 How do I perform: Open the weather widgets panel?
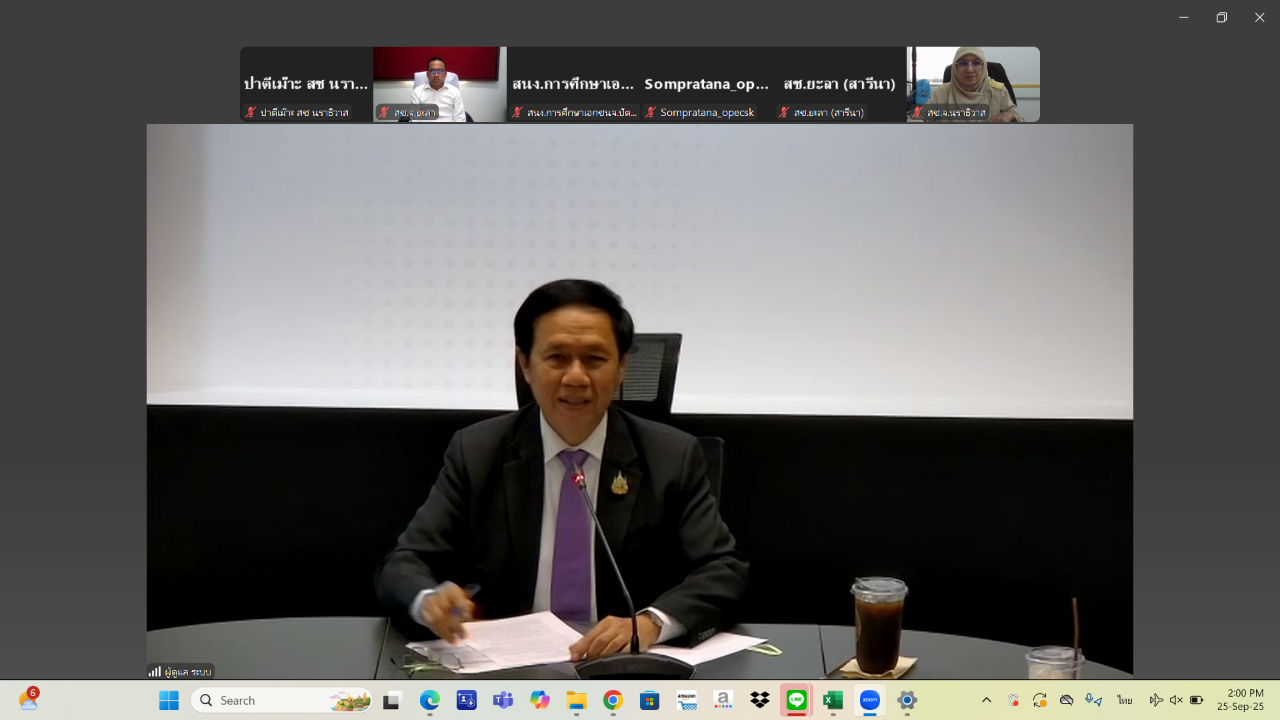click(28, 700)
